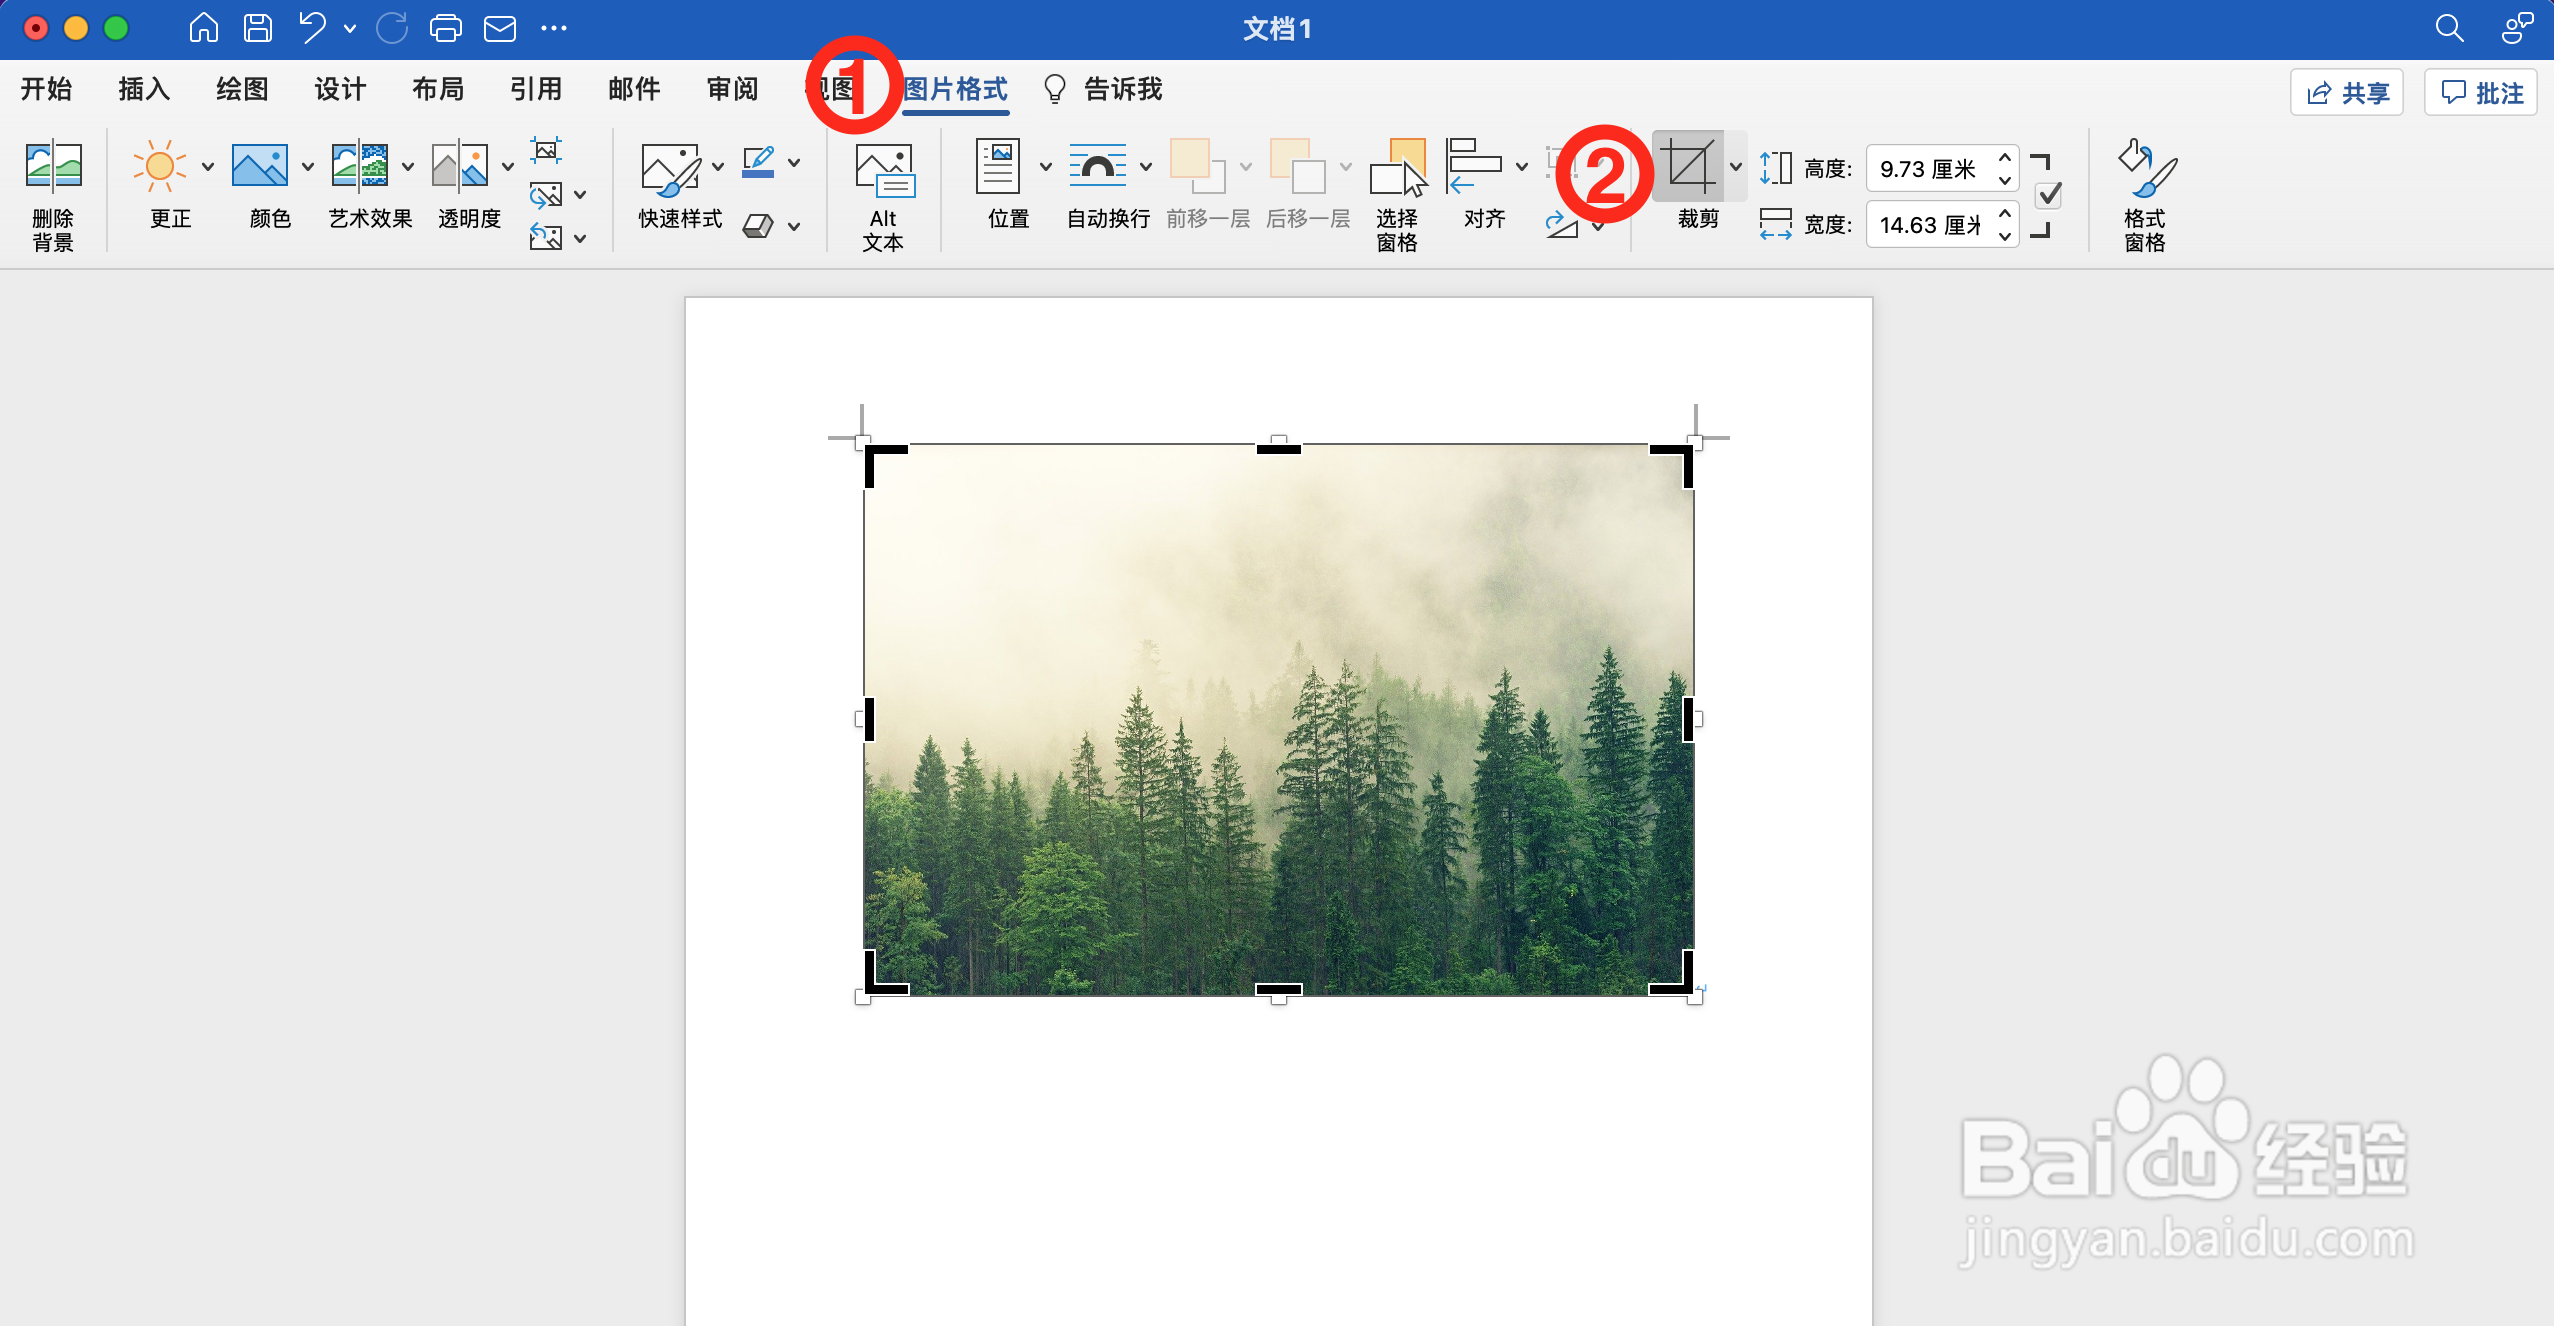Expand the 裁剪 crop options arrow
The image size is (2554, 1326).
coord(1736,166)
